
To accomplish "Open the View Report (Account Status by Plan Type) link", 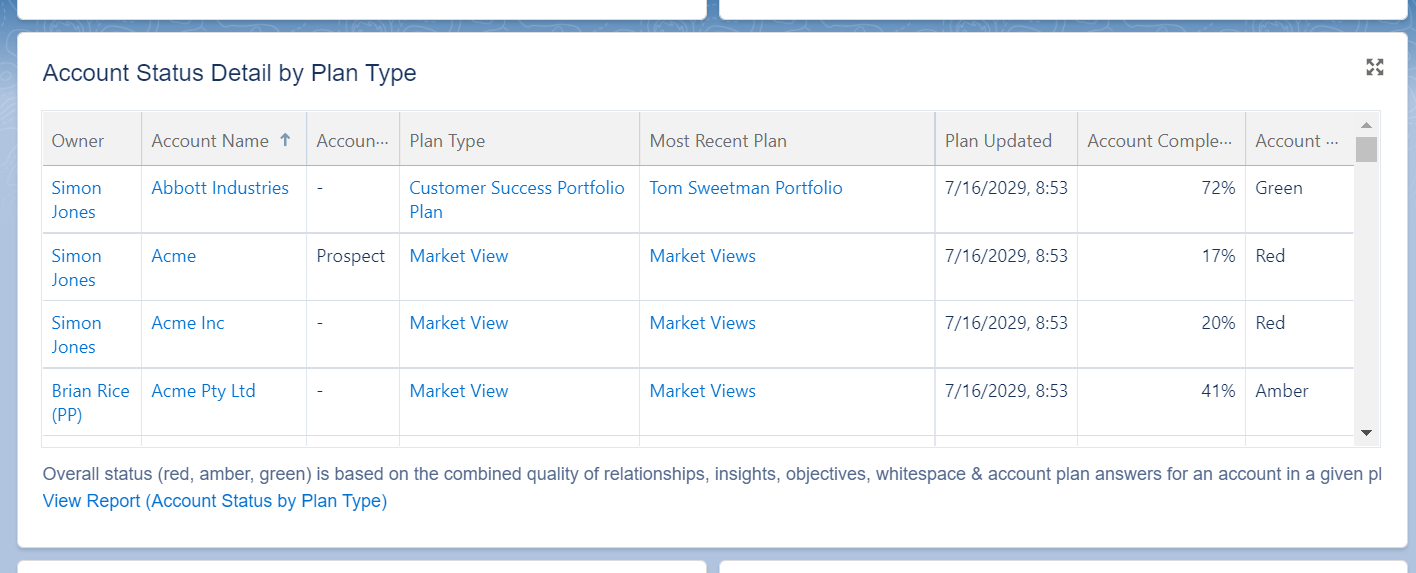I will [215, 501].
